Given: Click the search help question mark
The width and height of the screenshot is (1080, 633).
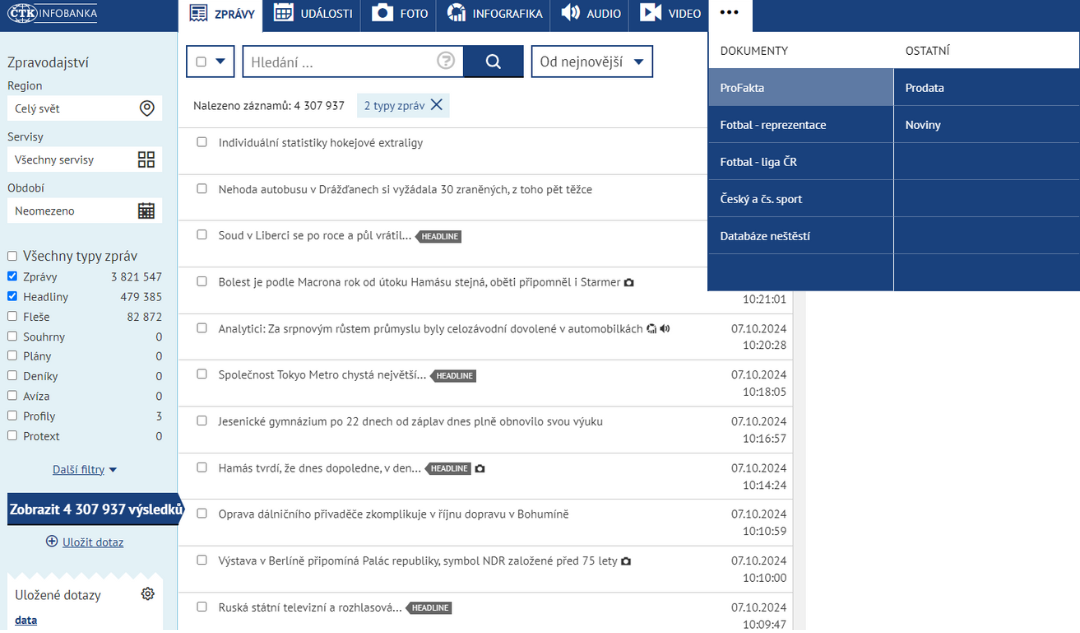Looking at the screenshot, I should point(446,61).
